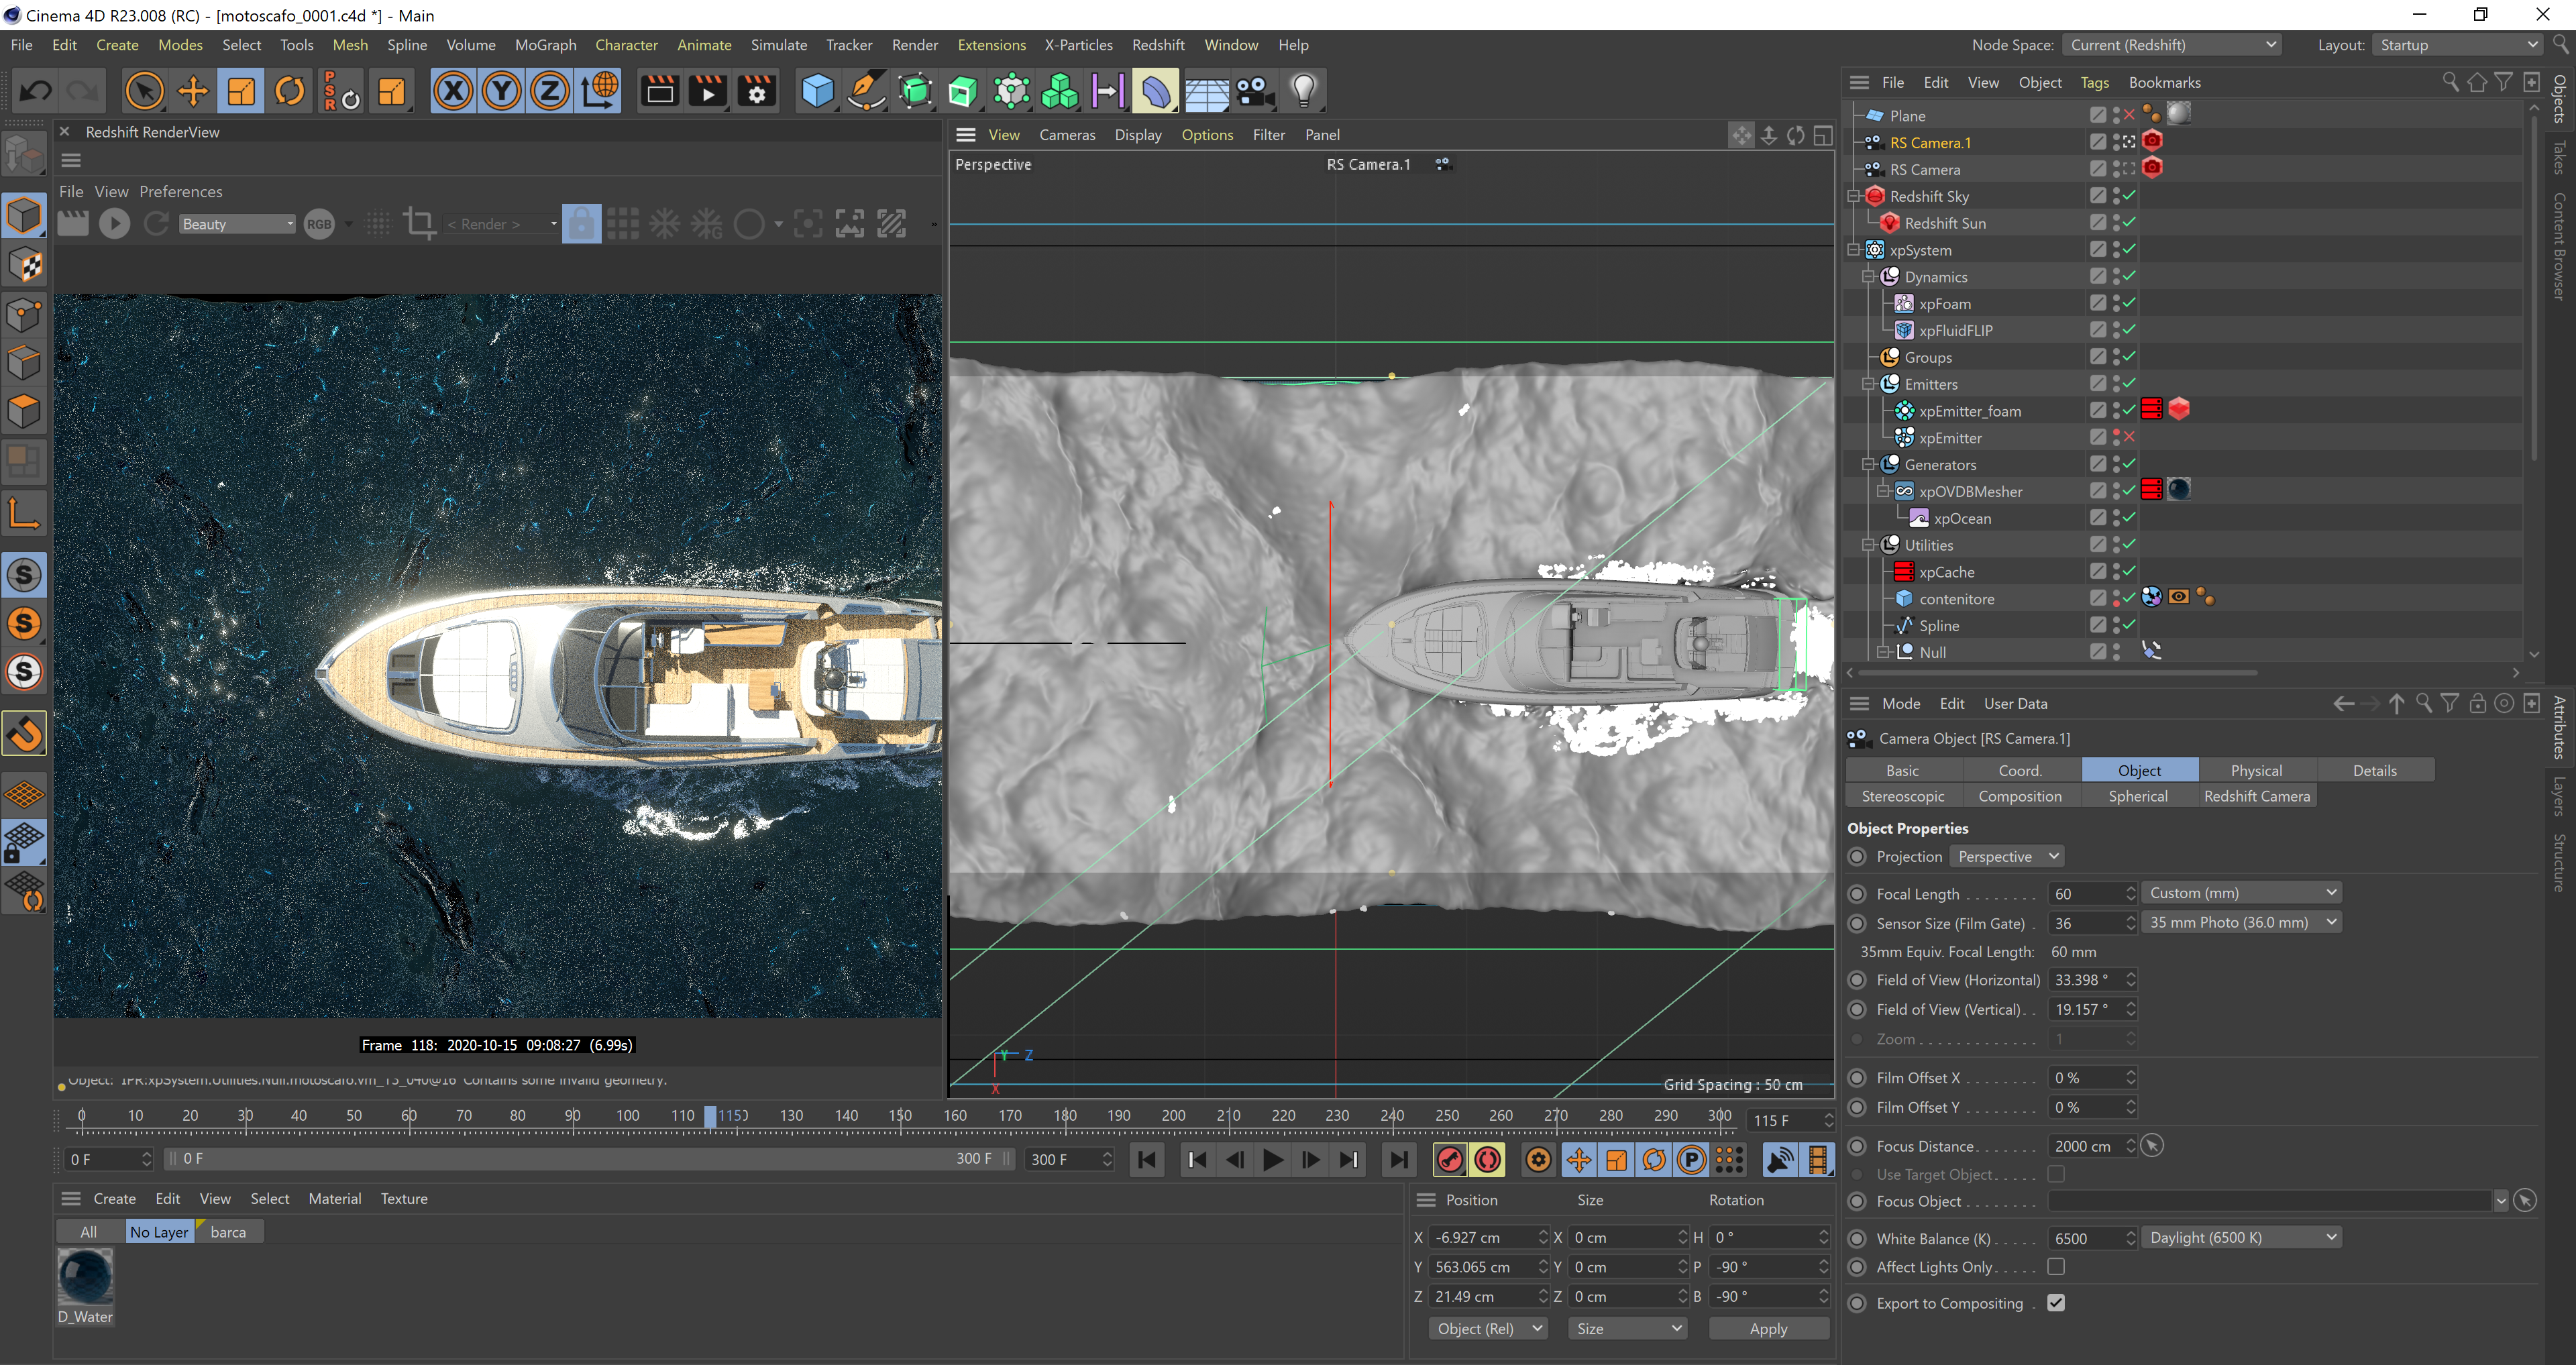Image resolution: width=2576 pixels, height=1365 pixels.
Task: Play the animation forwards
Action: pos(1273,1159)
